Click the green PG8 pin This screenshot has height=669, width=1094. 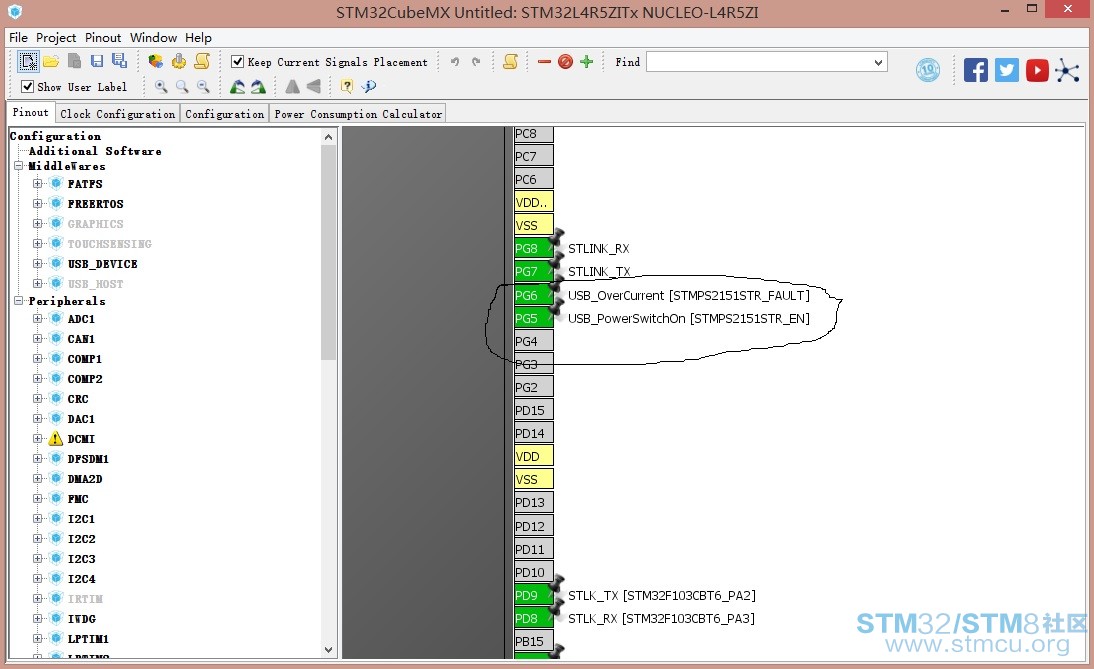534,248
